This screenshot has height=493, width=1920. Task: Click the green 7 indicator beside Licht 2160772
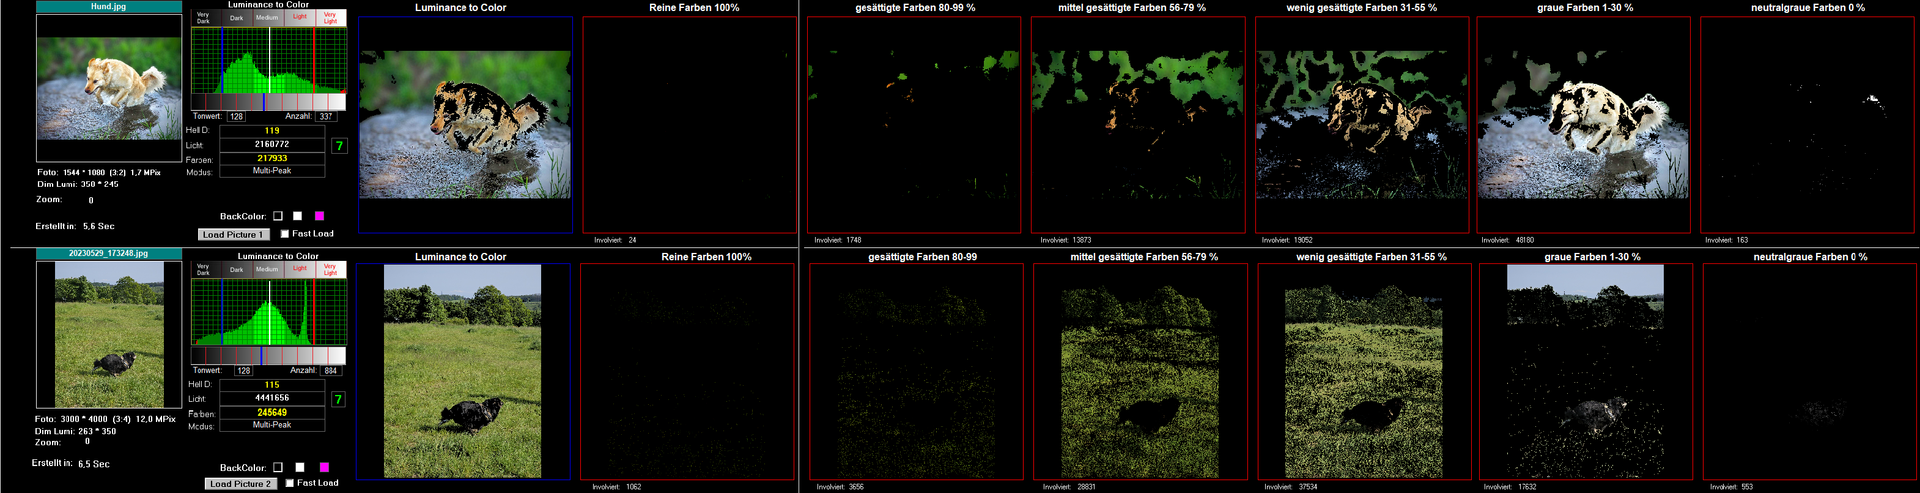click(339, 146)
